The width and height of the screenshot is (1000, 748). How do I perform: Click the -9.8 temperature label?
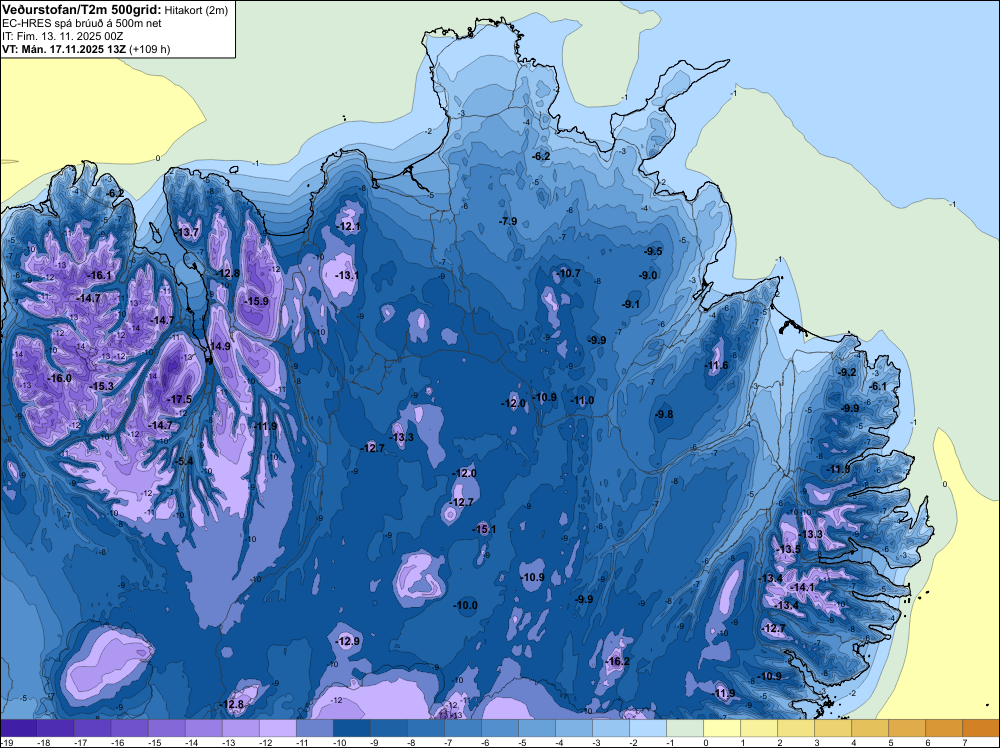pyautogui.click(x=664, y=414)
